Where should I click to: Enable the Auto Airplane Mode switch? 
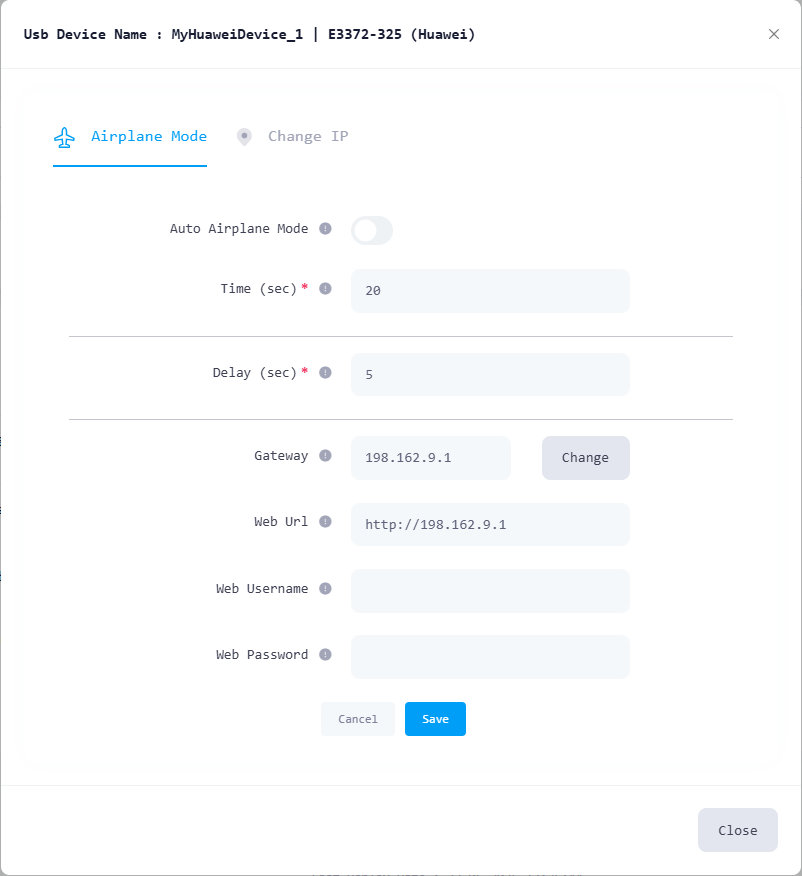(372, 230)
